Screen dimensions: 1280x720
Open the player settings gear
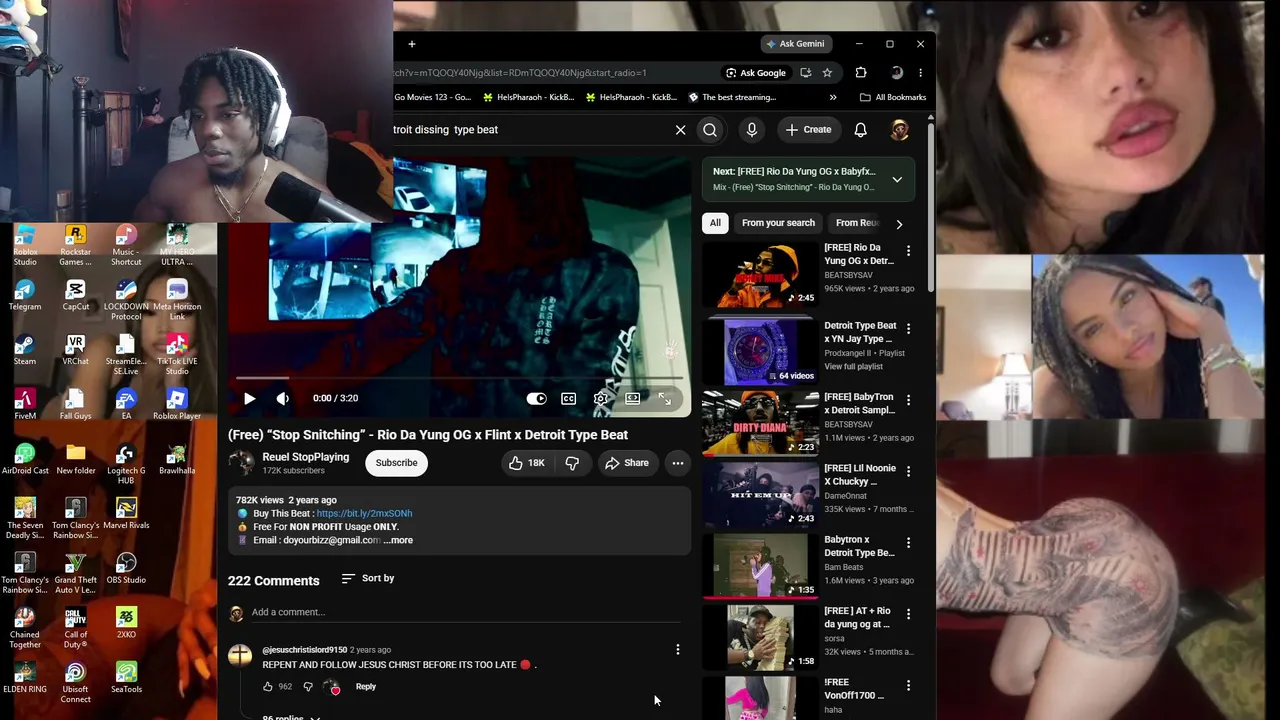600,398
